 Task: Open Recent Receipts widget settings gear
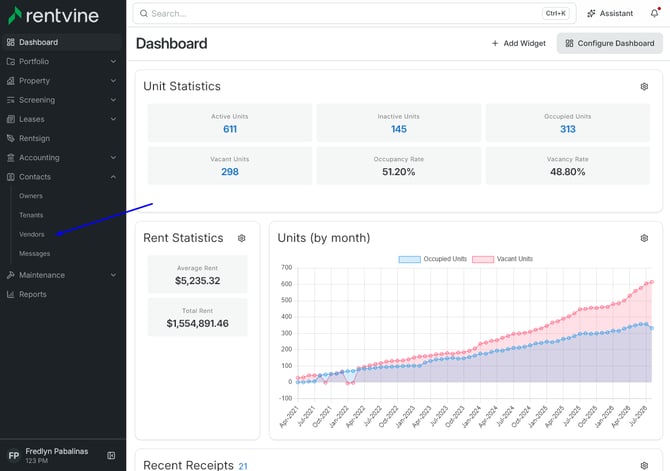[x=644, y=465]
